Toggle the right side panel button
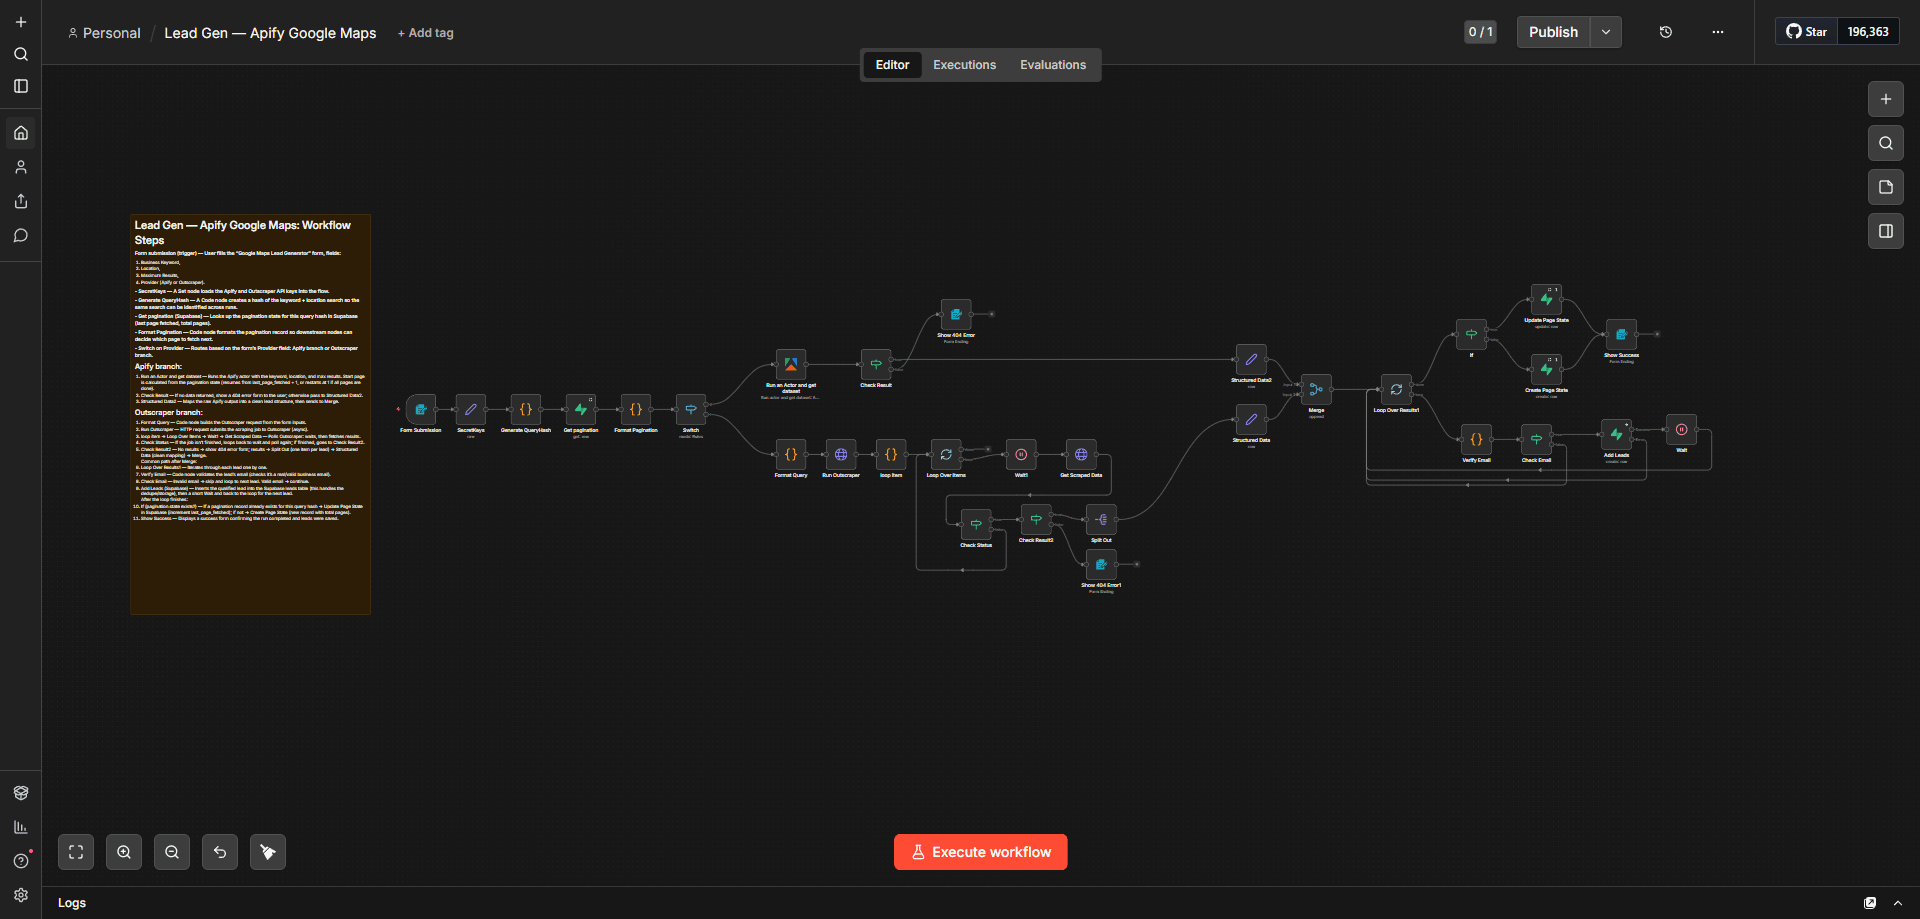The width and height of the screenshot is (1920, 919). tap(1886, 231)
